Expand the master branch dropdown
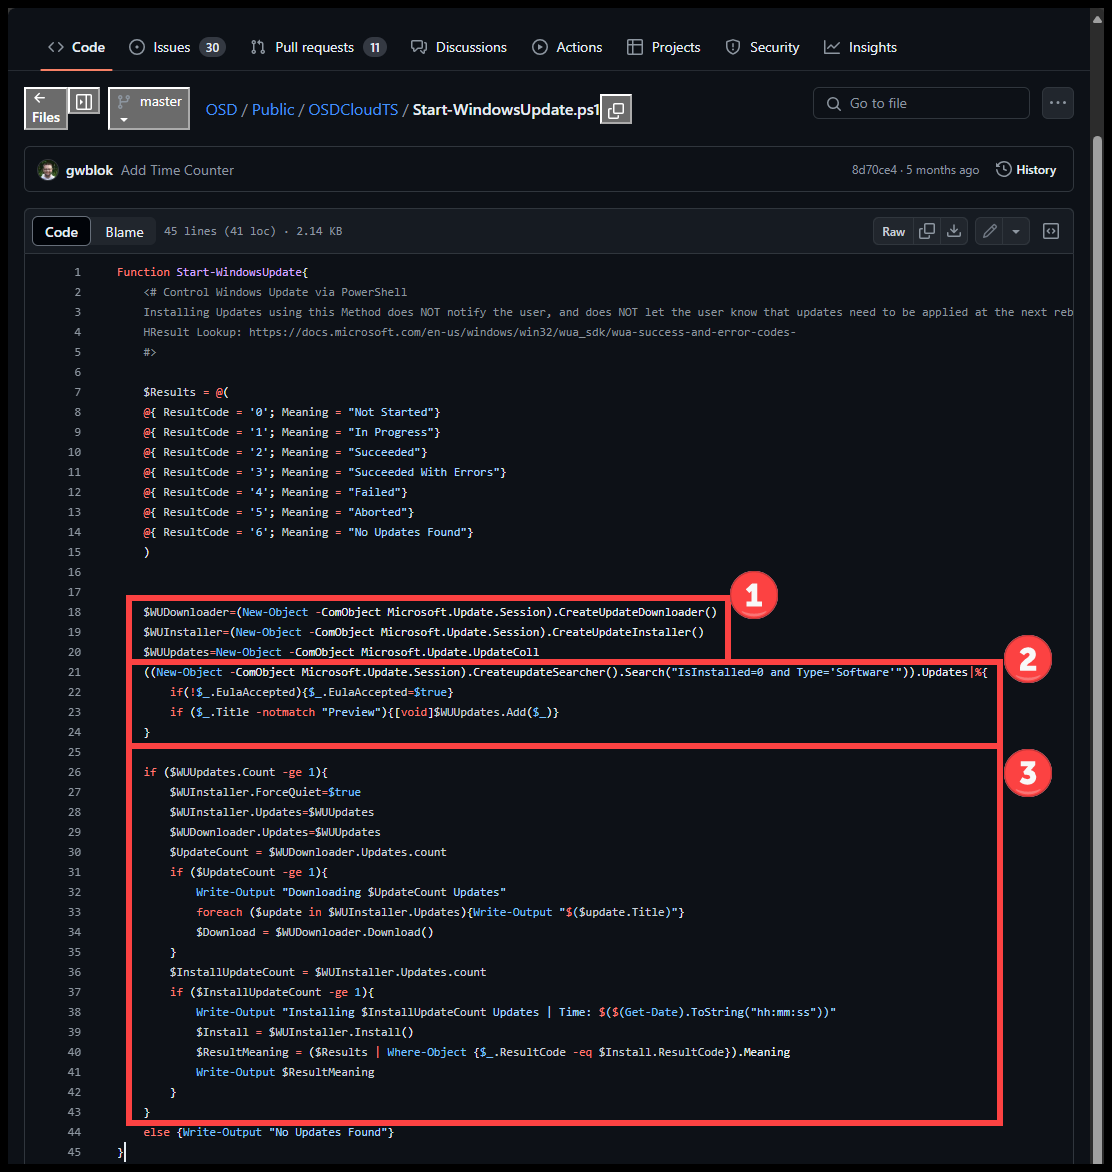Screen dimensions: 1112x1172 coord(149,109)
